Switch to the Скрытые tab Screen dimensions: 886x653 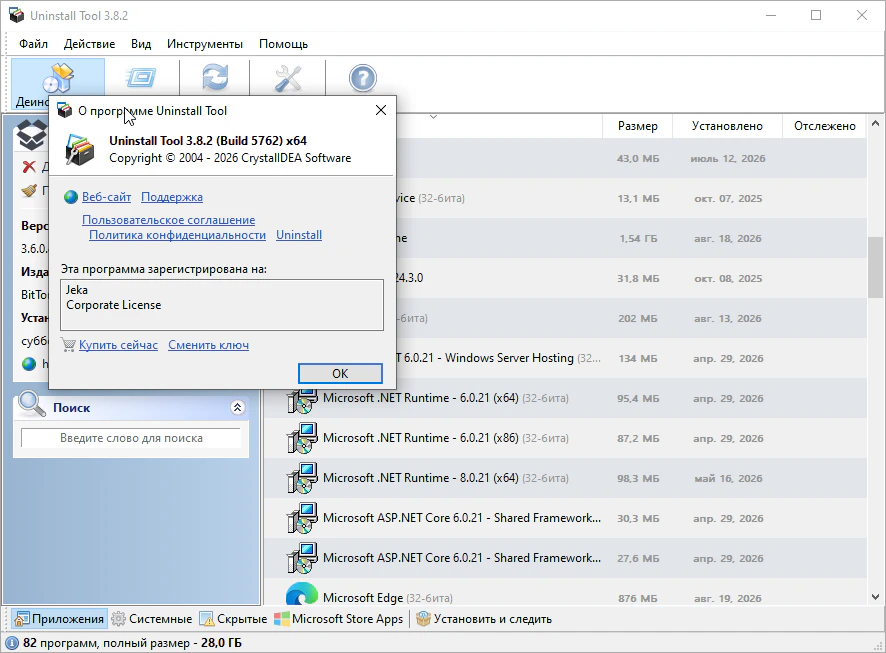tap(233, 619)
